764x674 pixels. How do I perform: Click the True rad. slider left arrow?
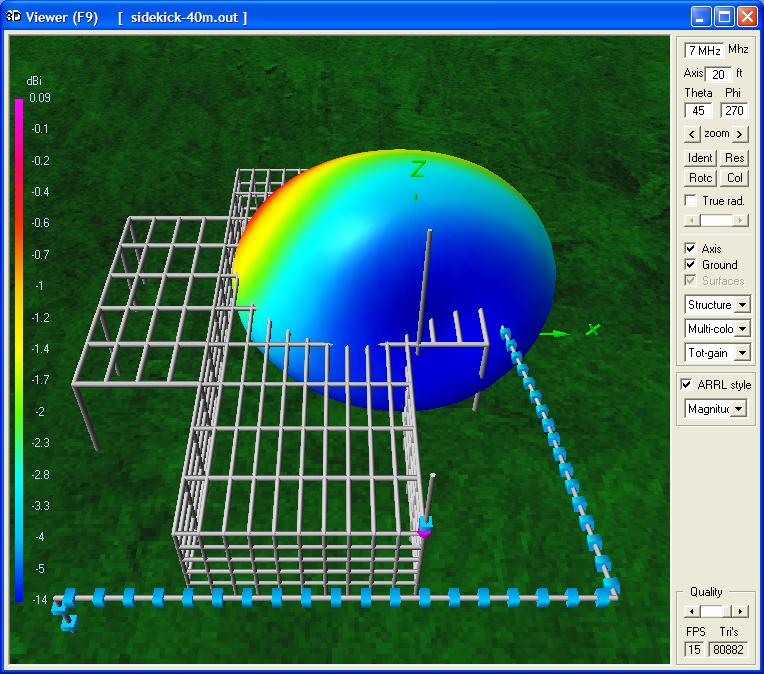(690, 221)
